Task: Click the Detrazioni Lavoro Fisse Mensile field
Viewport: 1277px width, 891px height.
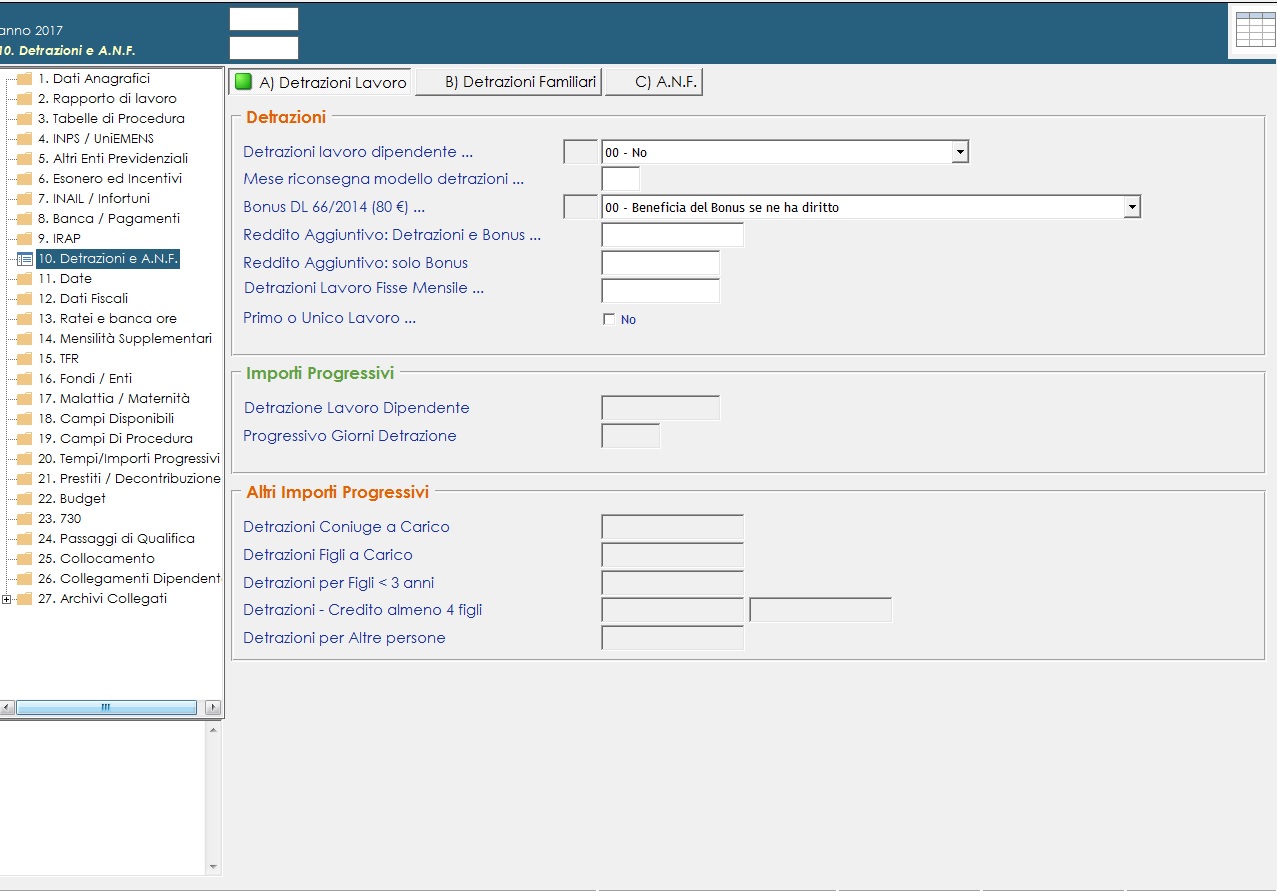Action: [x=660, y=290]
